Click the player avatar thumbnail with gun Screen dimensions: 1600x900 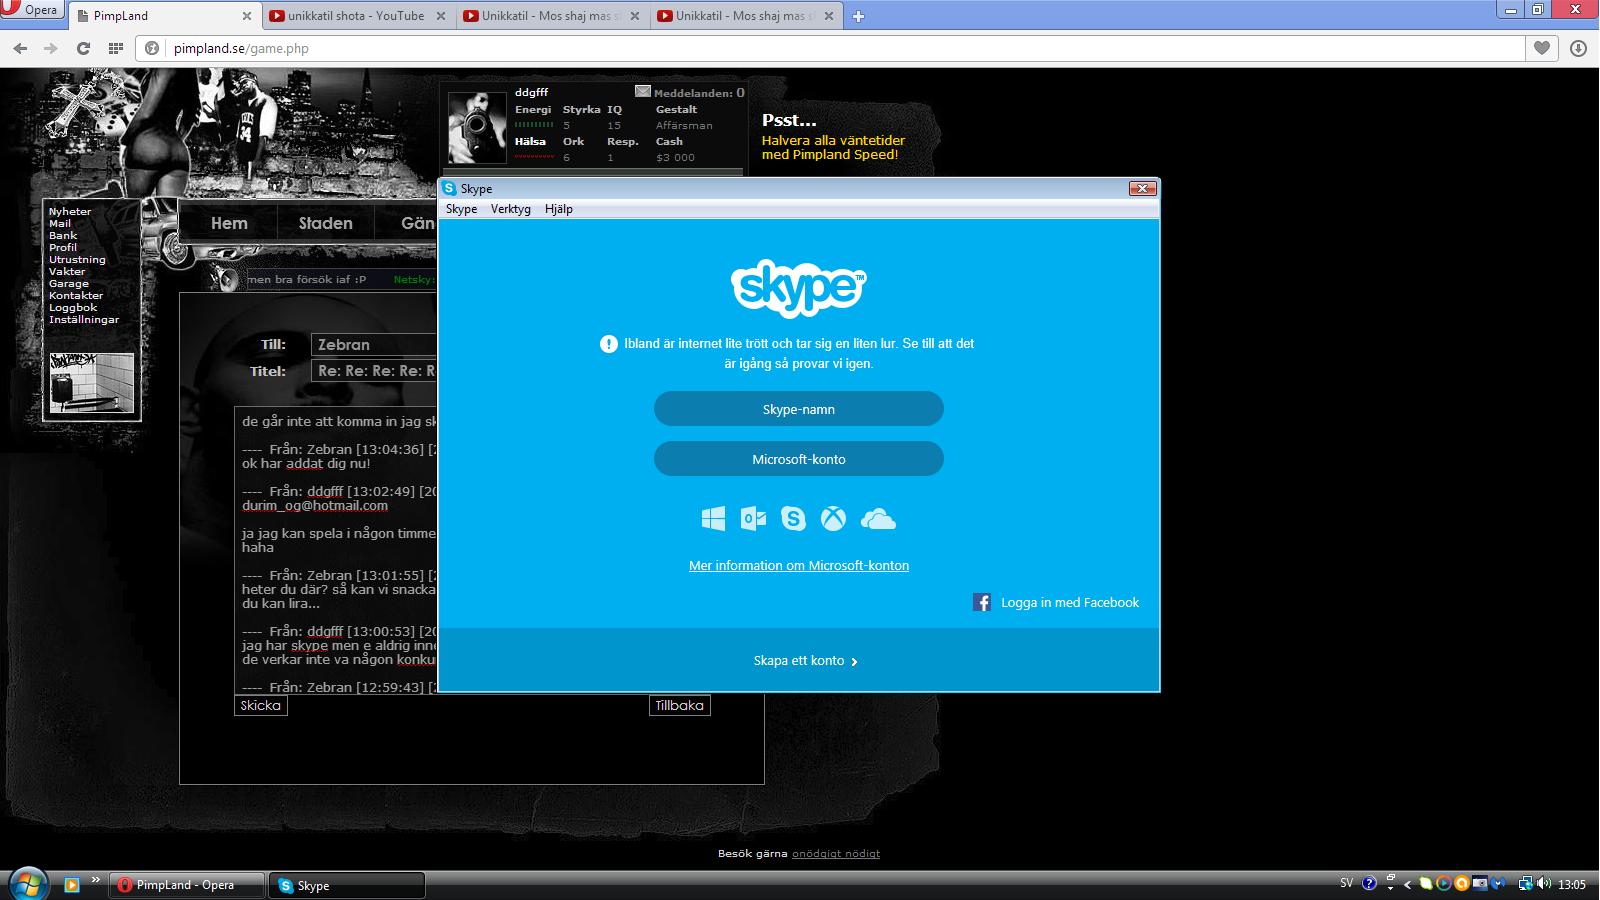pyautogui.click(x=477, y=128)
